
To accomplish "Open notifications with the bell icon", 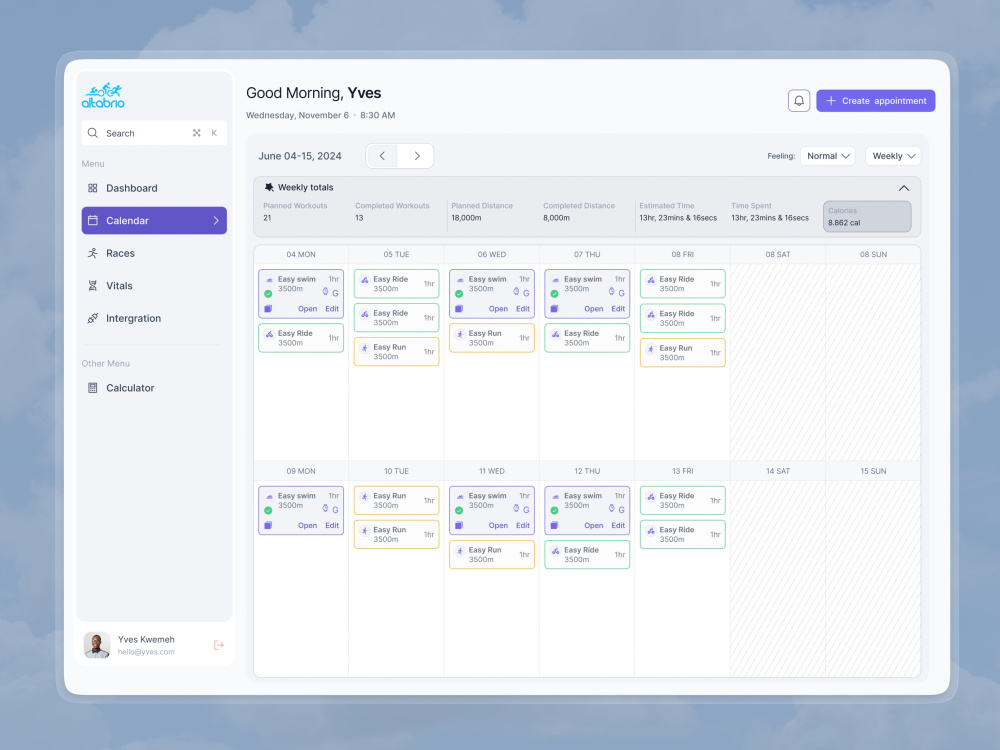I will click(798, 101).
